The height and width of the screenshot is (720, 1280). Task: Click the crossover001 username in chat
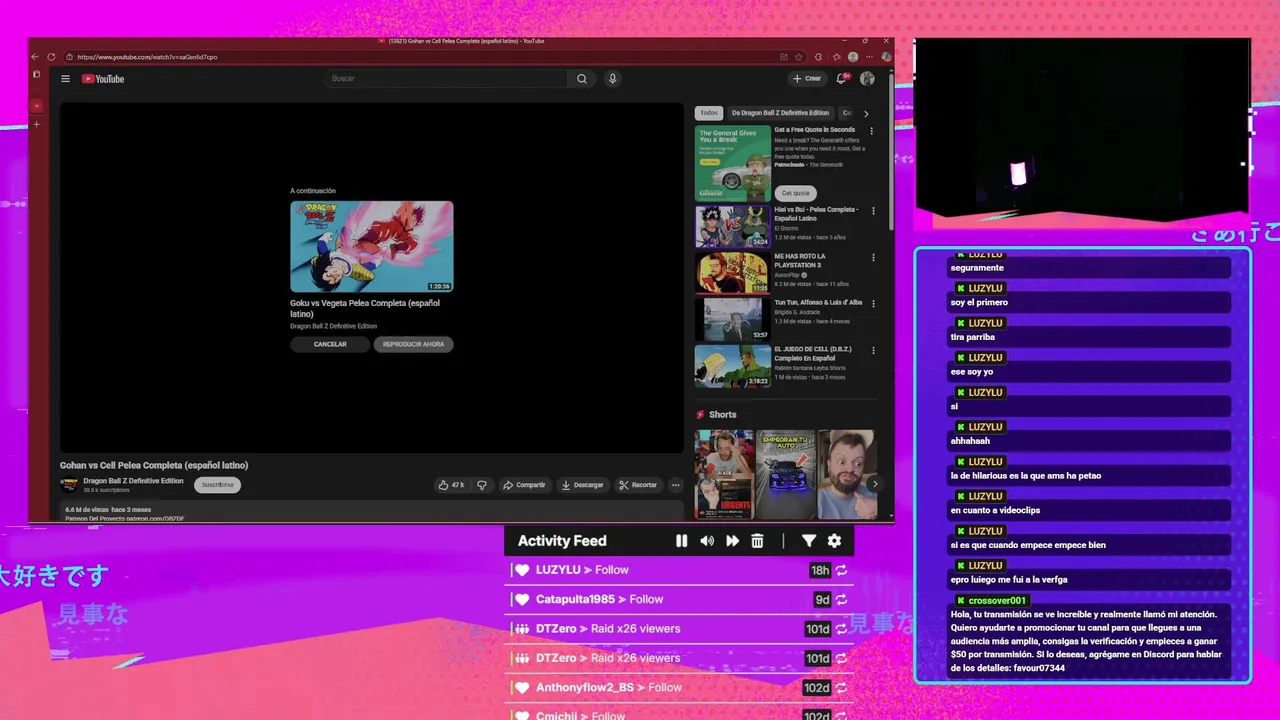tap(997, 601)
